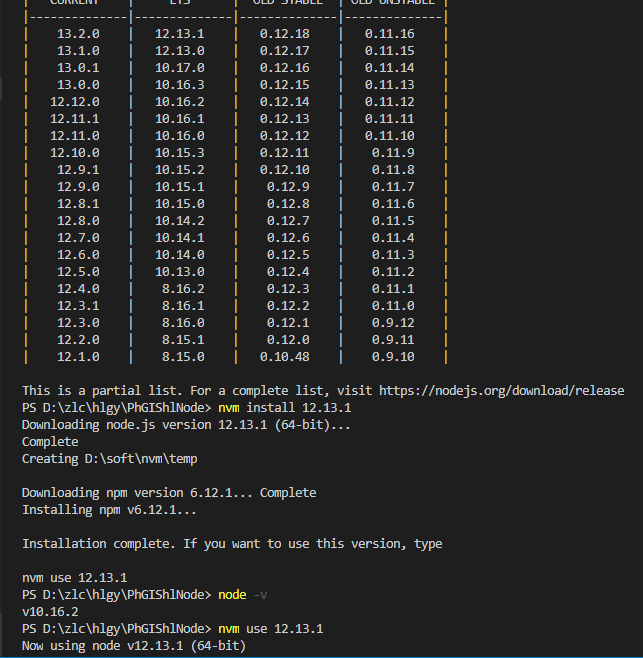Image resolution: width=643 pixels, height=658 pixels.
Task: Click 'Downloading npm version 6.12.1... Complete' line
Action: point(168,492)
